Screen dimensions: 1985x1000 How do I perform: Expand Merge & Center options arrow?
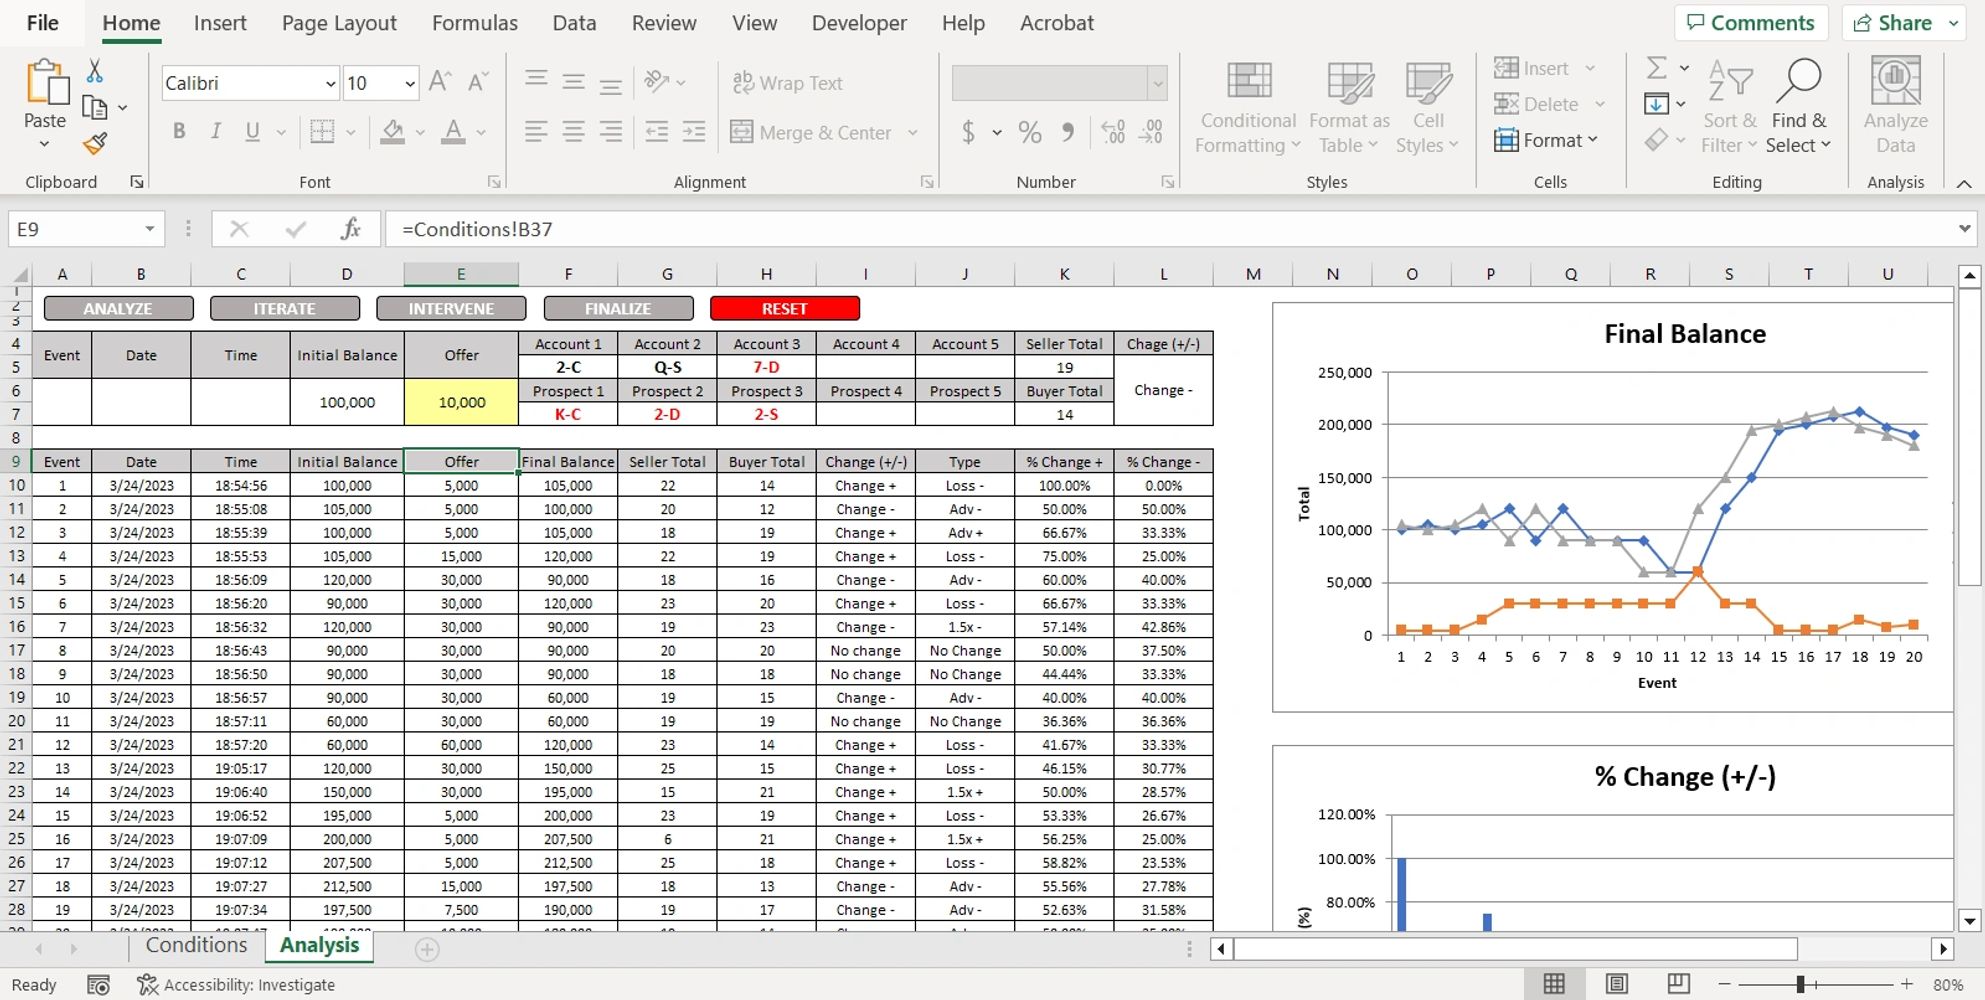[x=913, y=132]
